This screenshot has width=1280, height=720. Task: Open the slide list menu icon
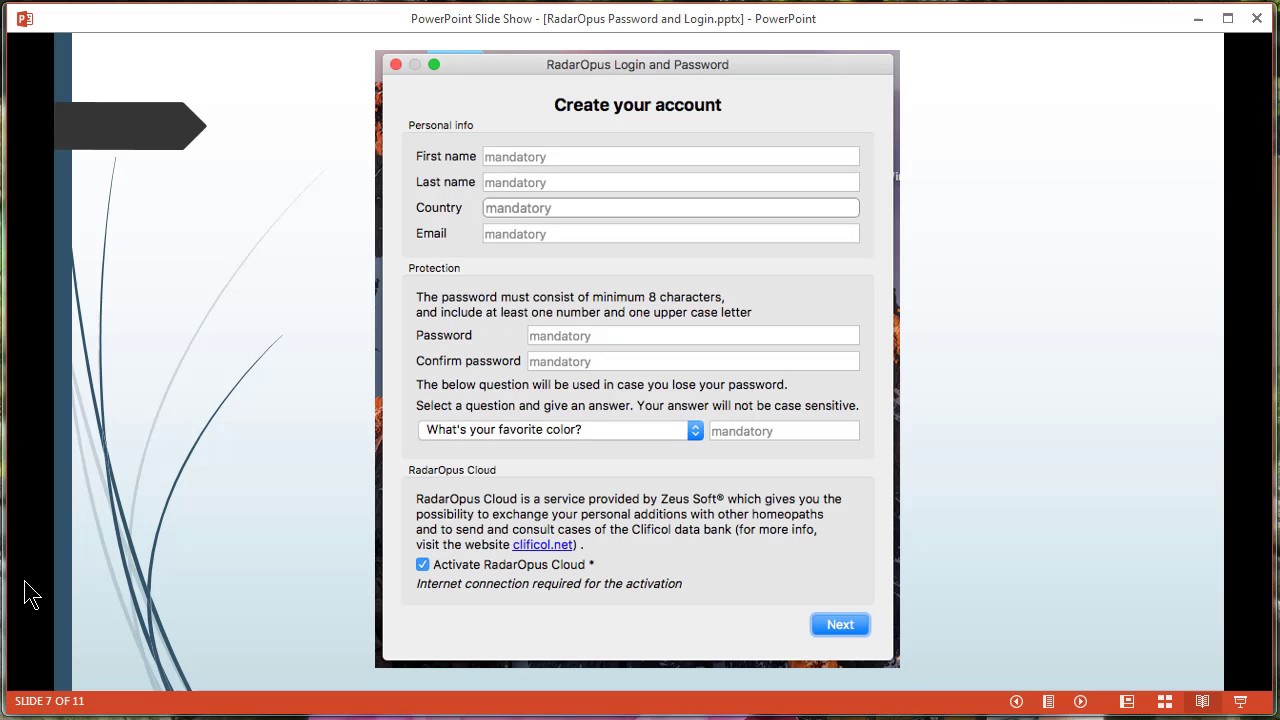point(1048,702)
